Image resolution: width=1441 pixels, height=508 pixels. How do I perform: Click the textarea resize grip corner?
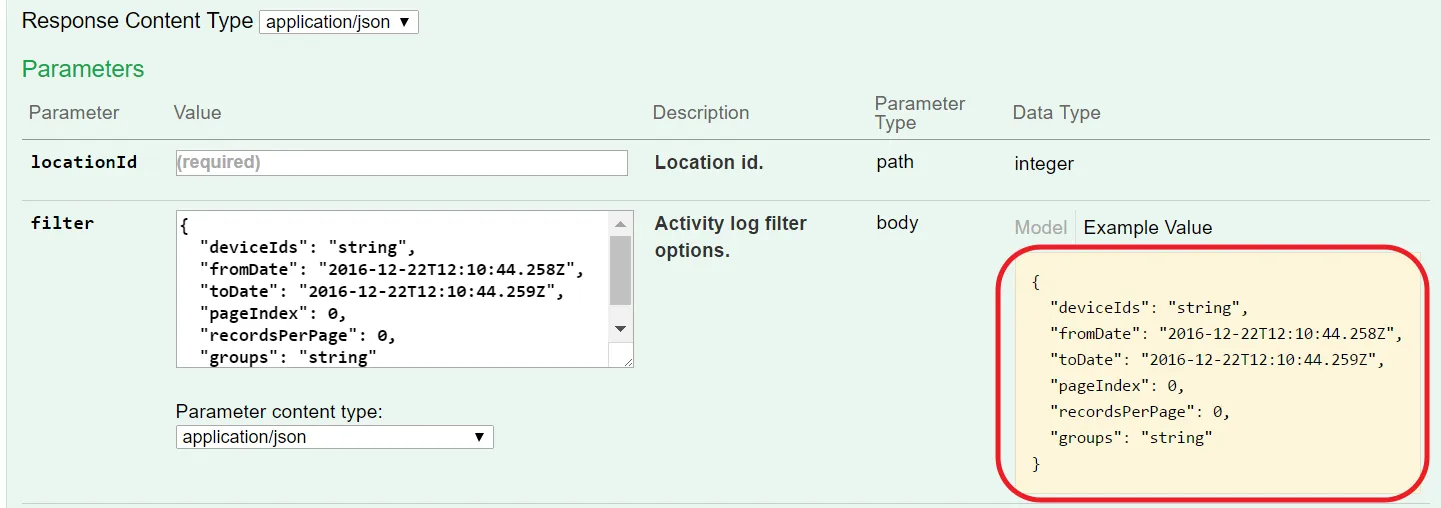coord(627,362)
